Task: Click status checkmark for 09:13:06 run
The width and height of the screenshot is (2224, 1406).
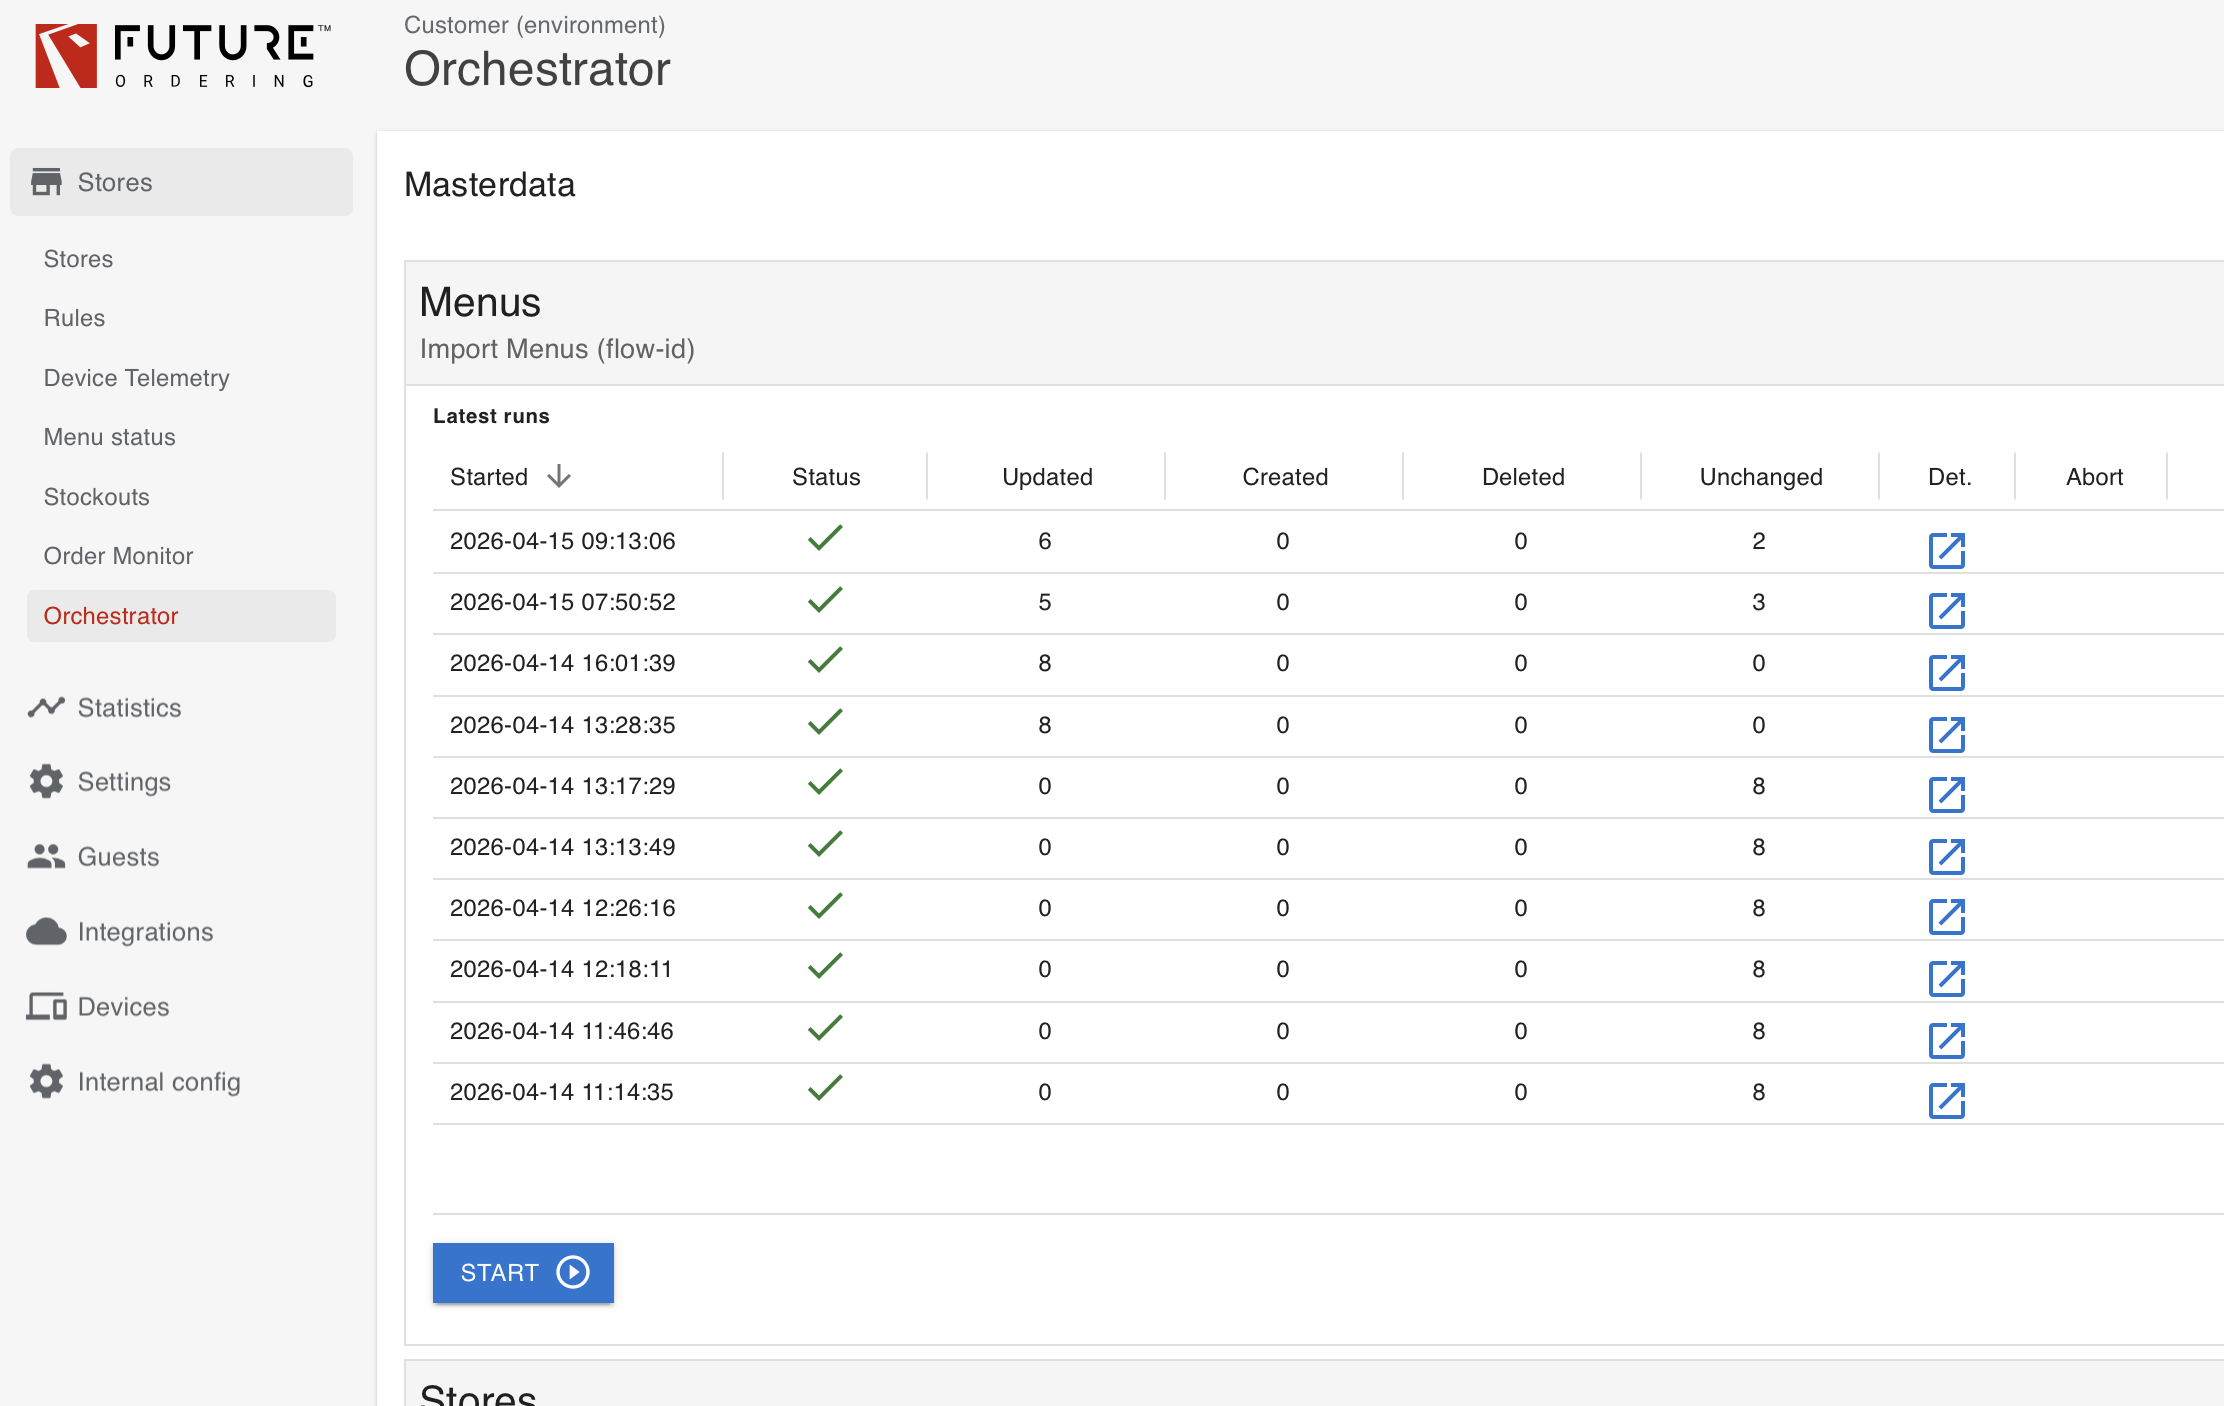Action: pos(825,538)
